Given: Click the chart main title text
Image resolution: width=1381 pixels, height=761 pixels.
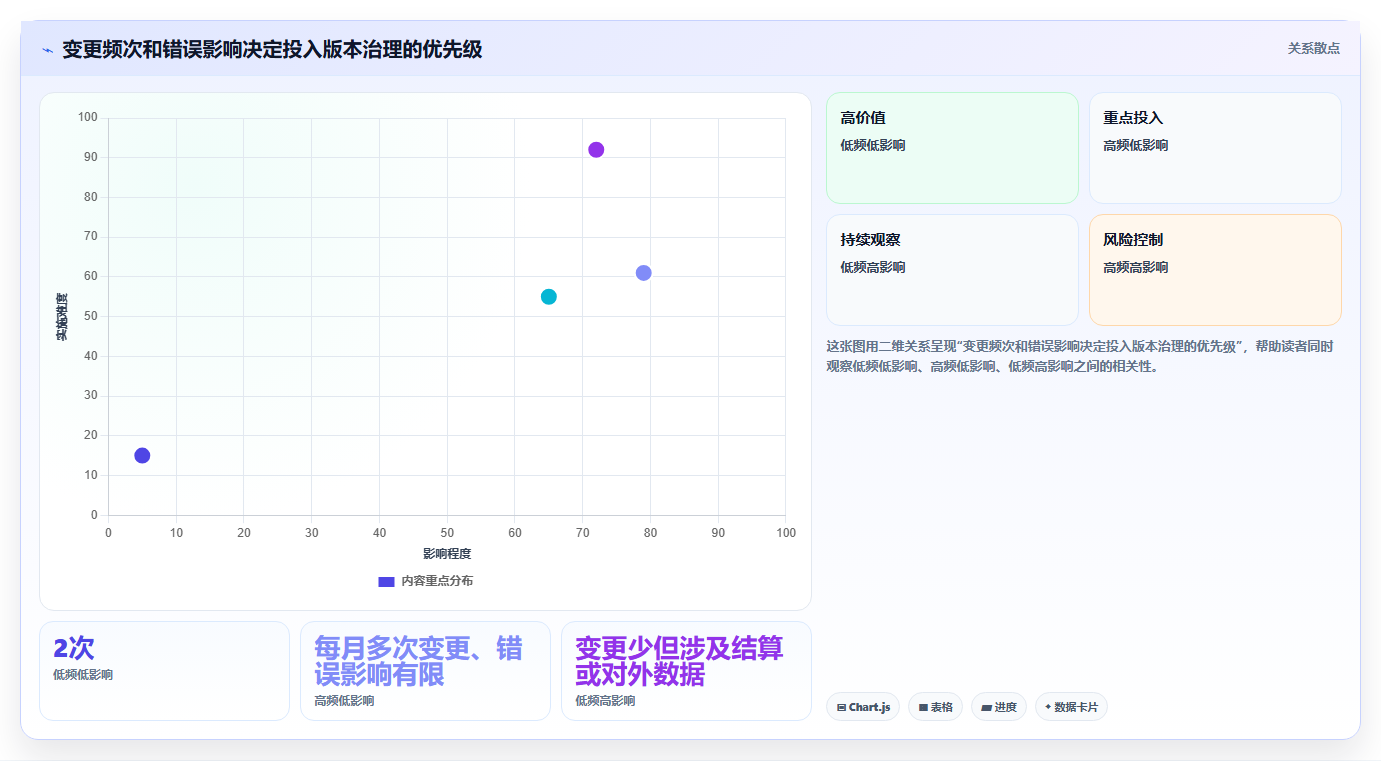Looking at the screenshot, I should [x=272, y=49].
